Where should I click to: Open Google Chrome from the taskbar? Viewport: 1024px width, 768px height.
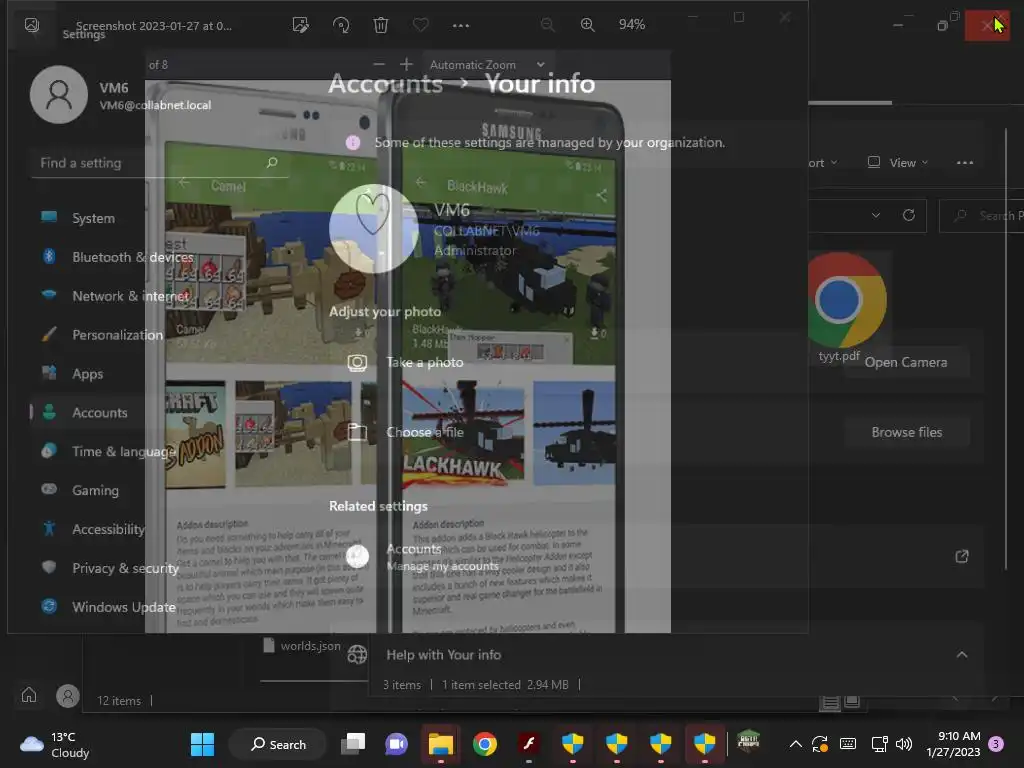(x=485, y=744)
